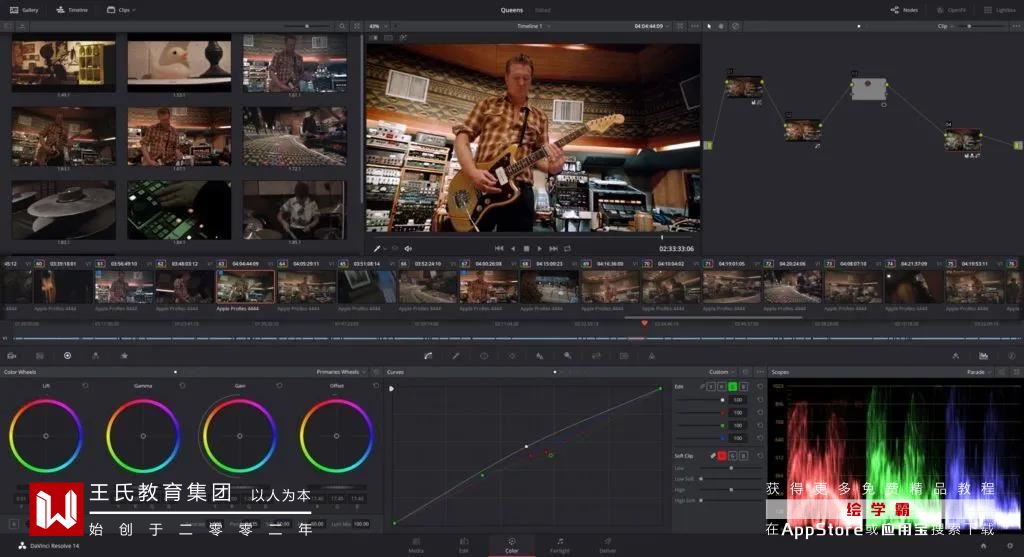Open the 3D stereoscopic palette icon
Viewport: 1024px width, 557px height.
point(624,356)
